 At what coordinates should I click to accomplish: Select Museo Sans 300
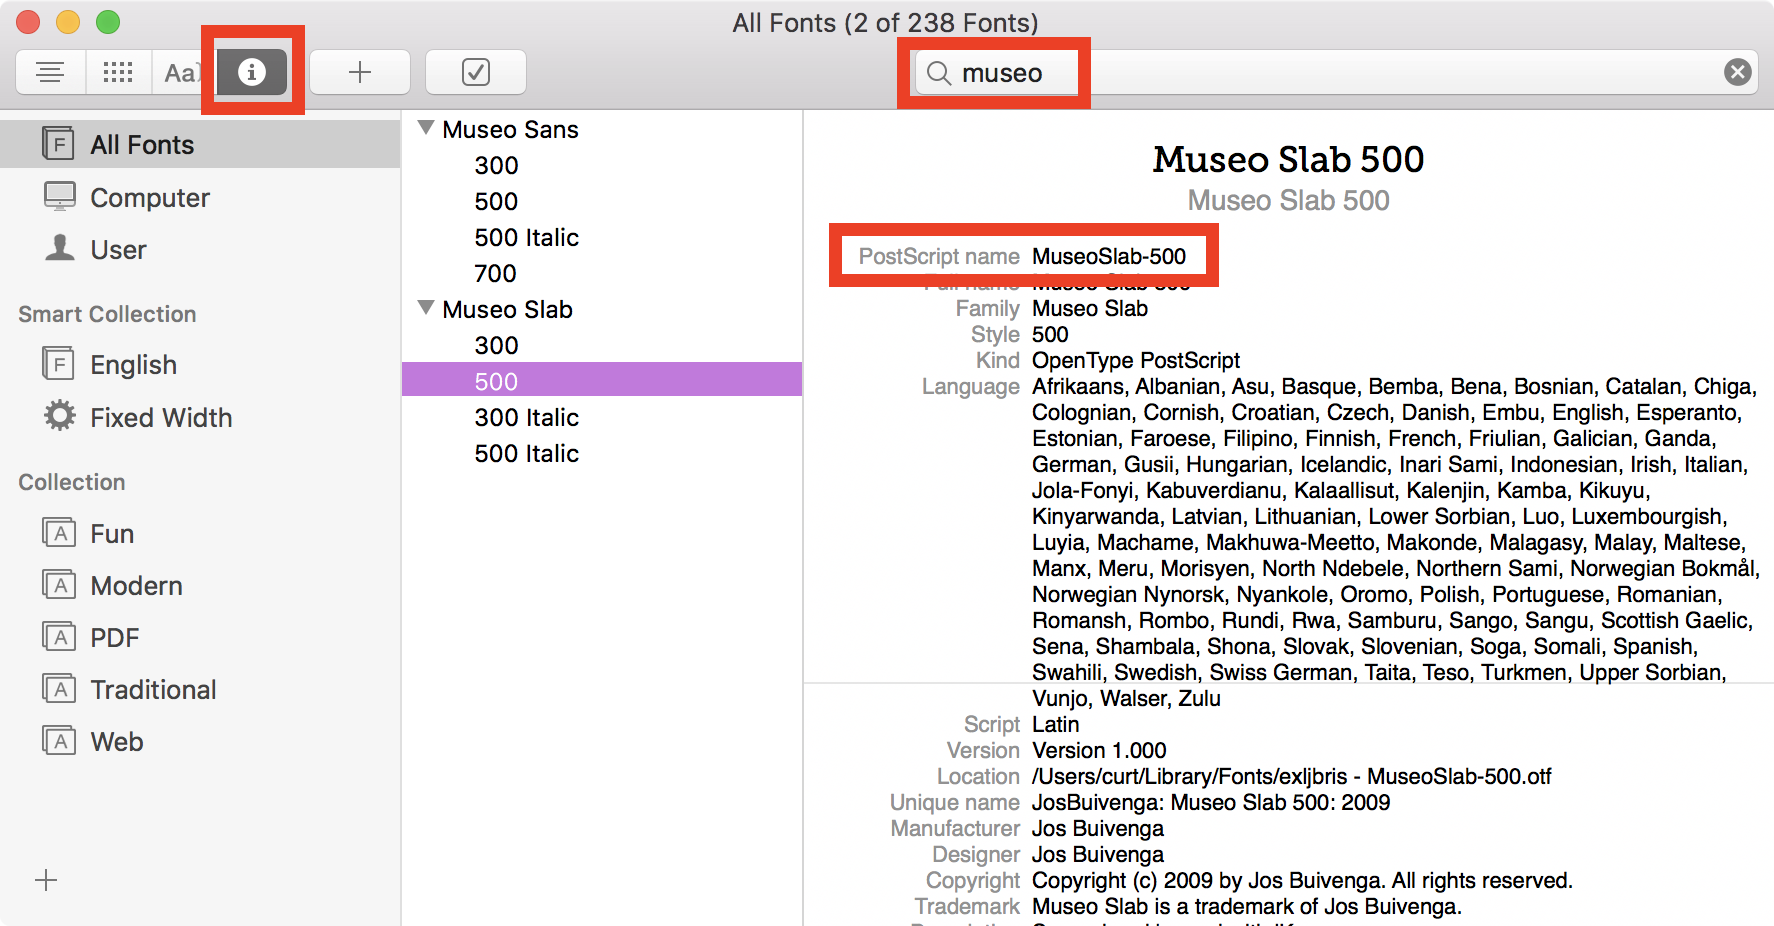point(602,165)
